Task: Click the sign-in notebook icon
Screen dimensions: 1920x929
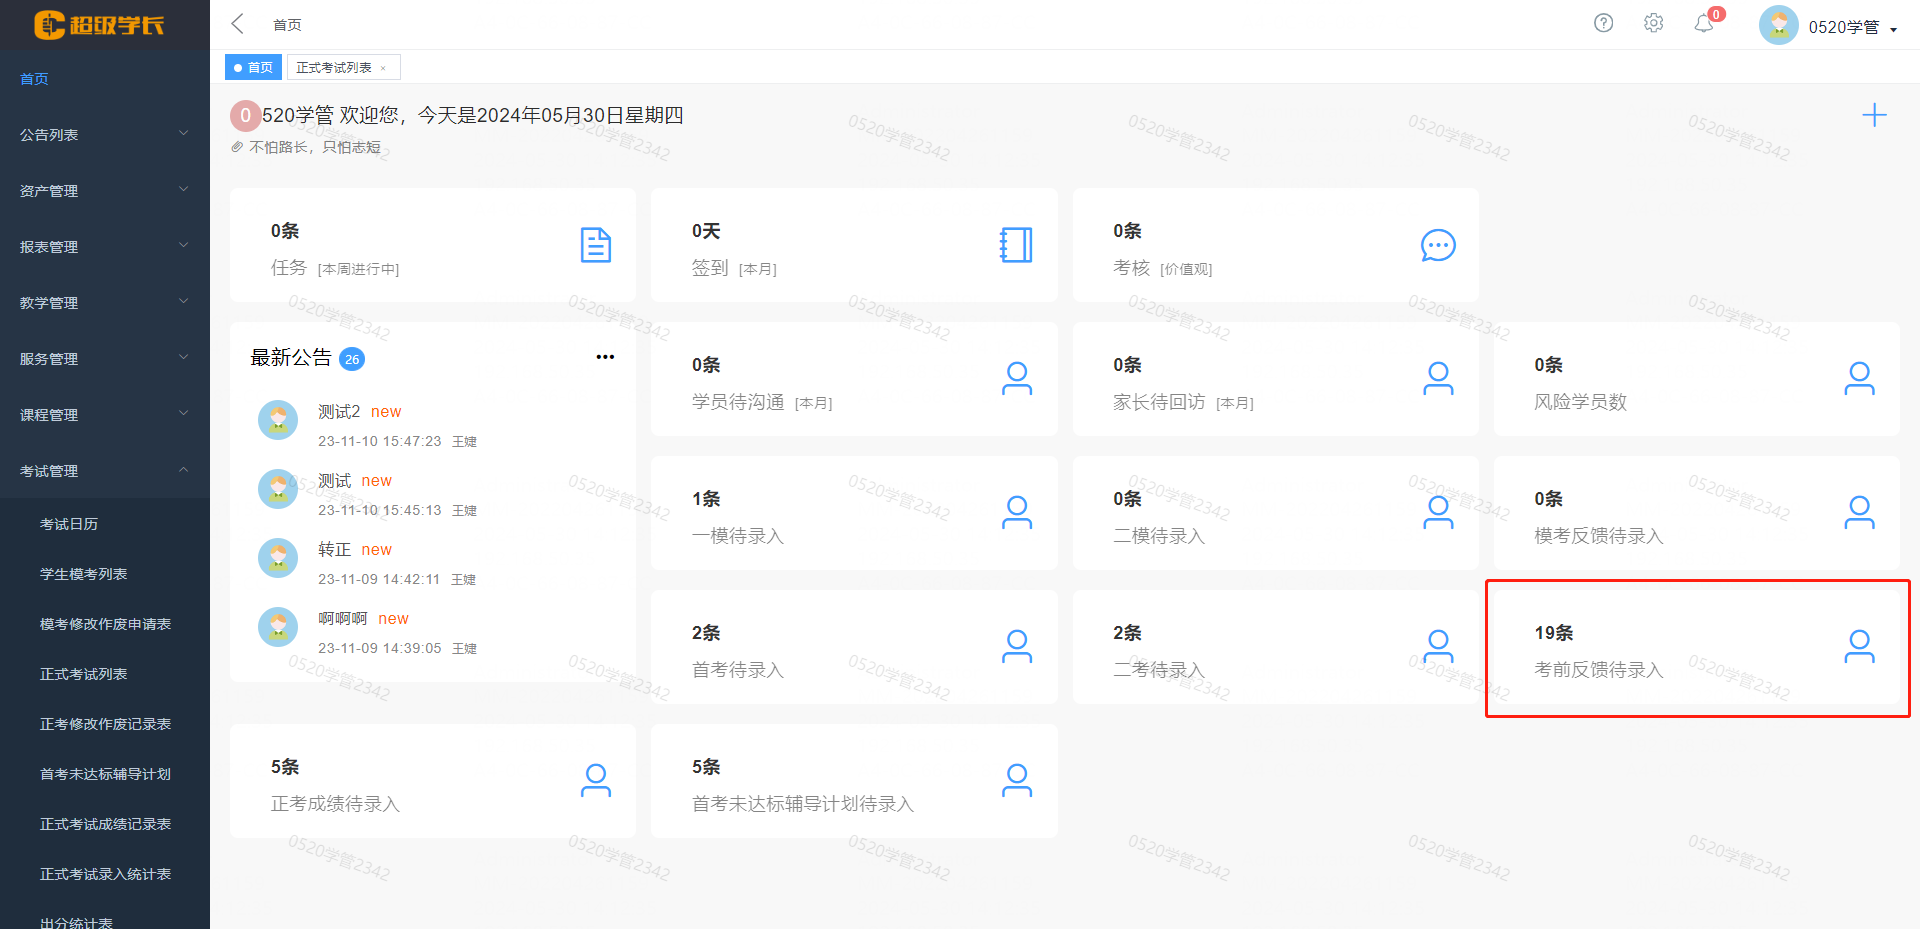Action: tap(1016, 245)
